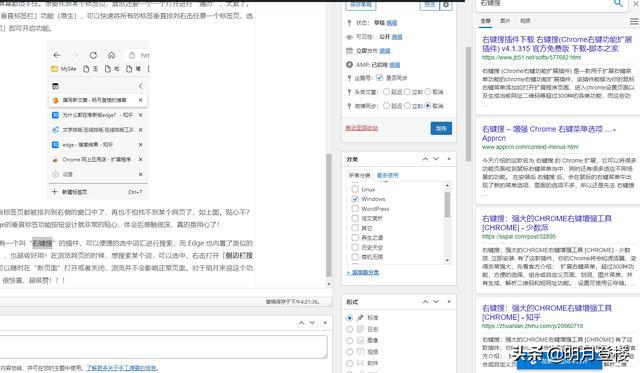The width and height of the screenshot is (640, 373).
Task: Click the pushpin icon of 标准 format
Action: 360,317
